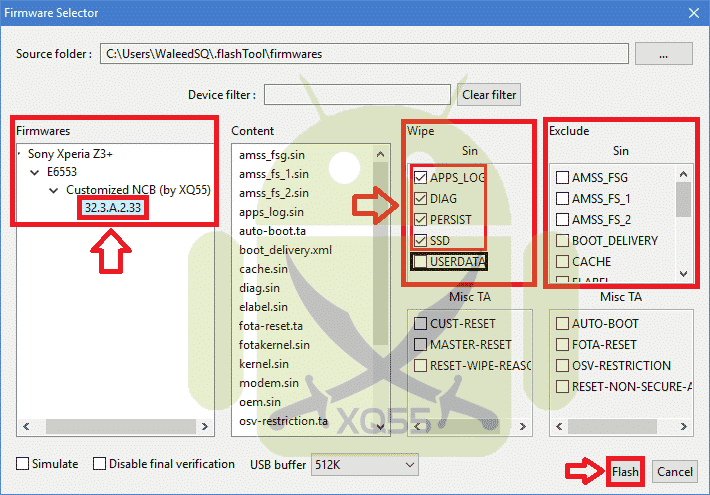Select firmware version 32.3.A.2.33

[x=111, y=207]
